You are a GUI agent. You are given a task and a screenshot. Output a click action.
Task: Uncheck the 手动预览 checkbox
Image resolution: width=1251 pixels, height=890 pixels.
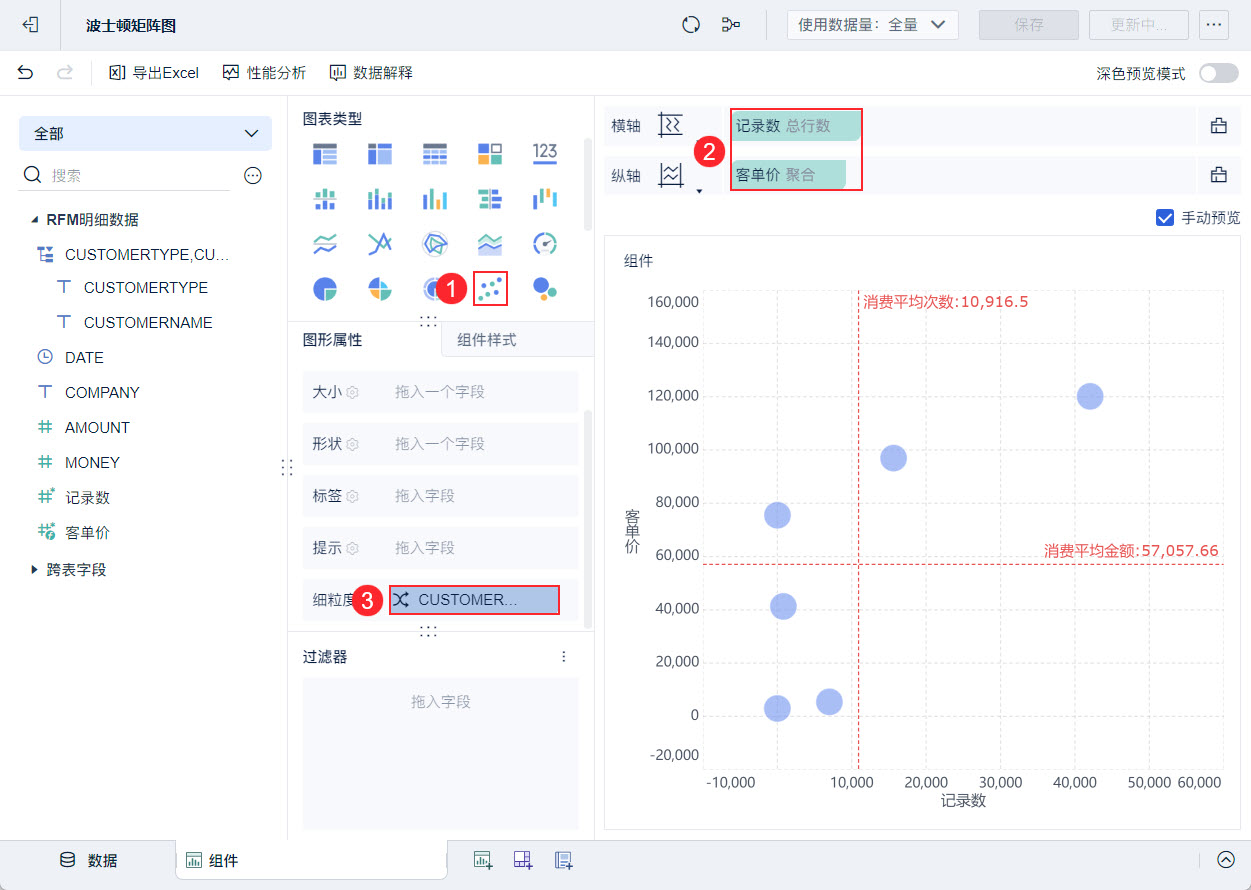coord(1164,217)
